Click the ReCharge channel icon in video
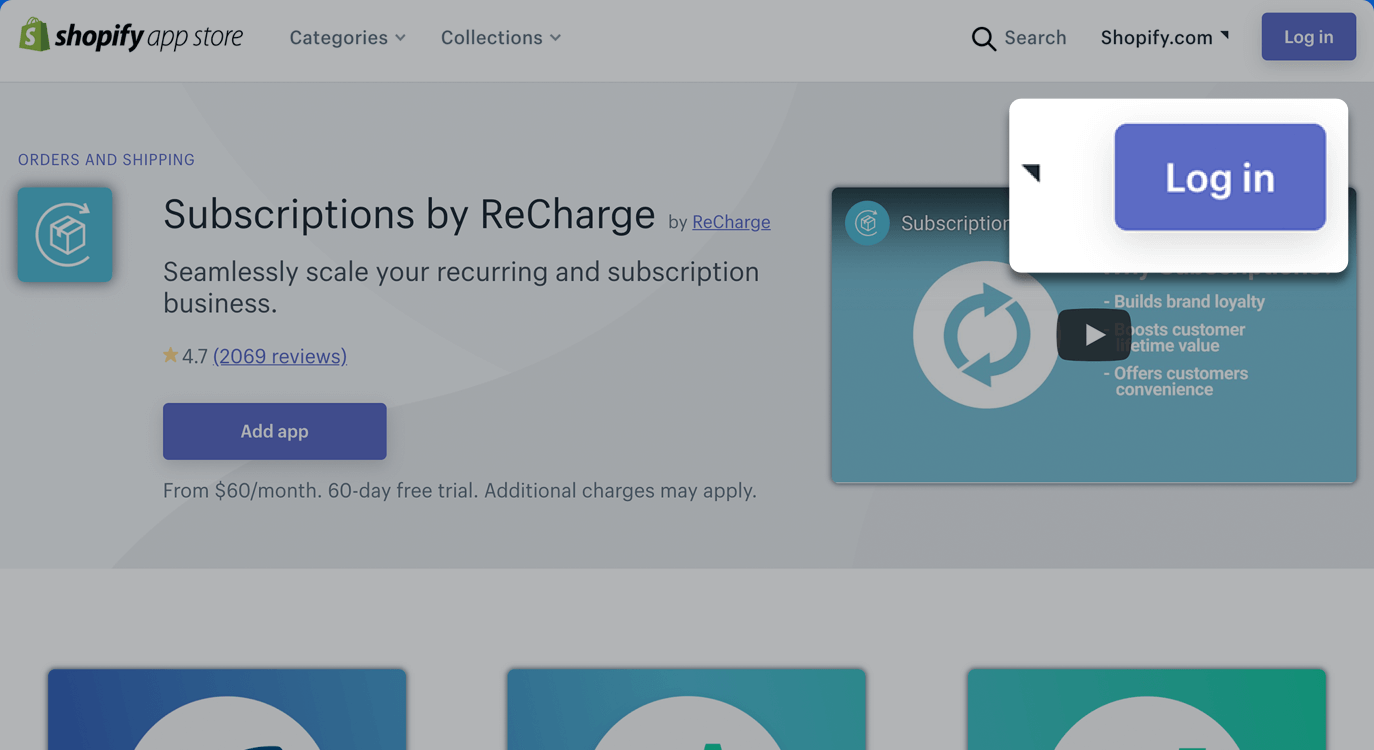This screenshot has height=750, width=1374. coord(867,223)
